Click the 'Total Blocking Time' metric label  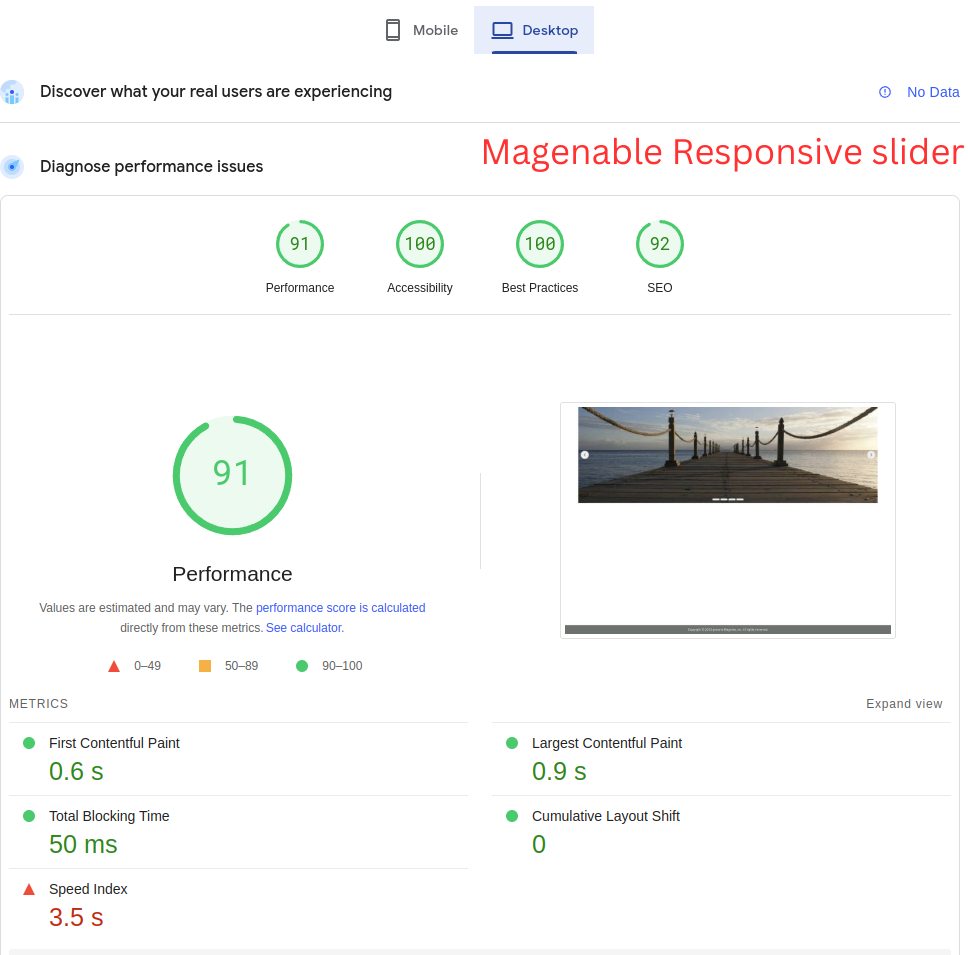click(109, 815)
